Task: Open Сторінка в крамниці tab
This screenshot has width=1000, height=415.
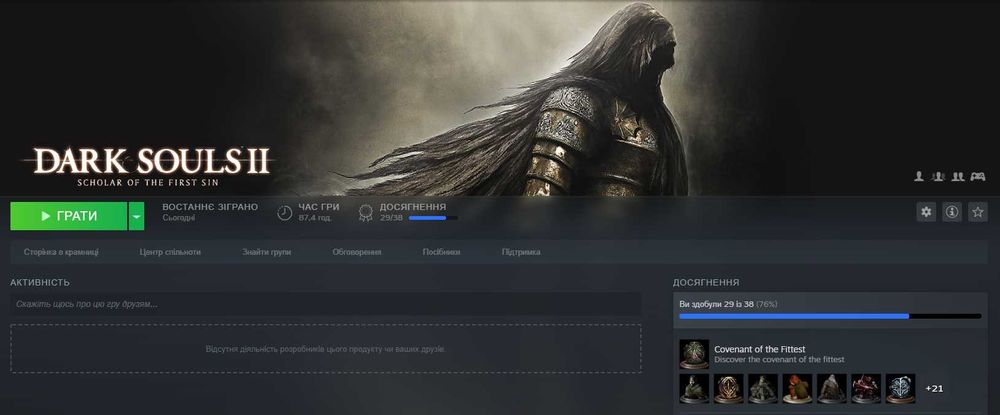Action: pos(61,252)
